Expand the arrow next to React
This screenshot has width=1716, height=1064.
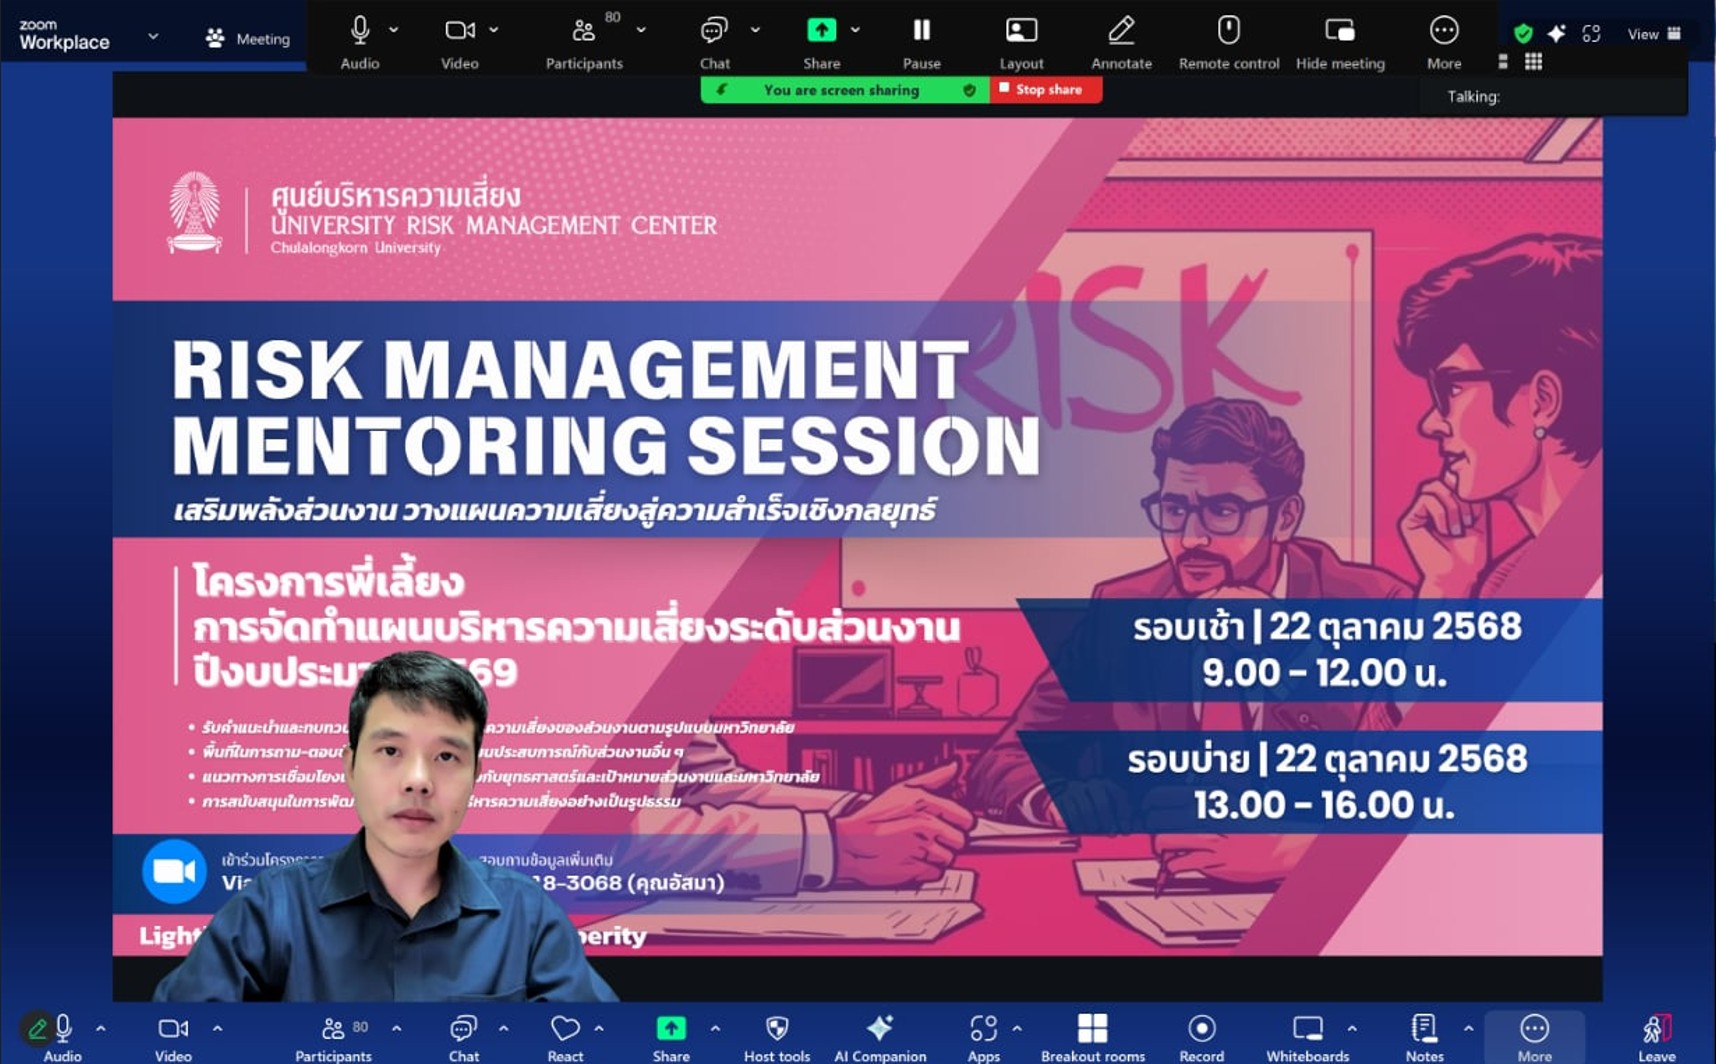599,1028
